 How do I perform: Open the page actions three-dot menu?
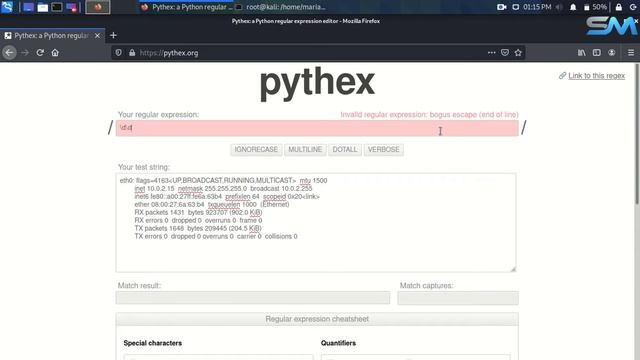coord(491,53)
